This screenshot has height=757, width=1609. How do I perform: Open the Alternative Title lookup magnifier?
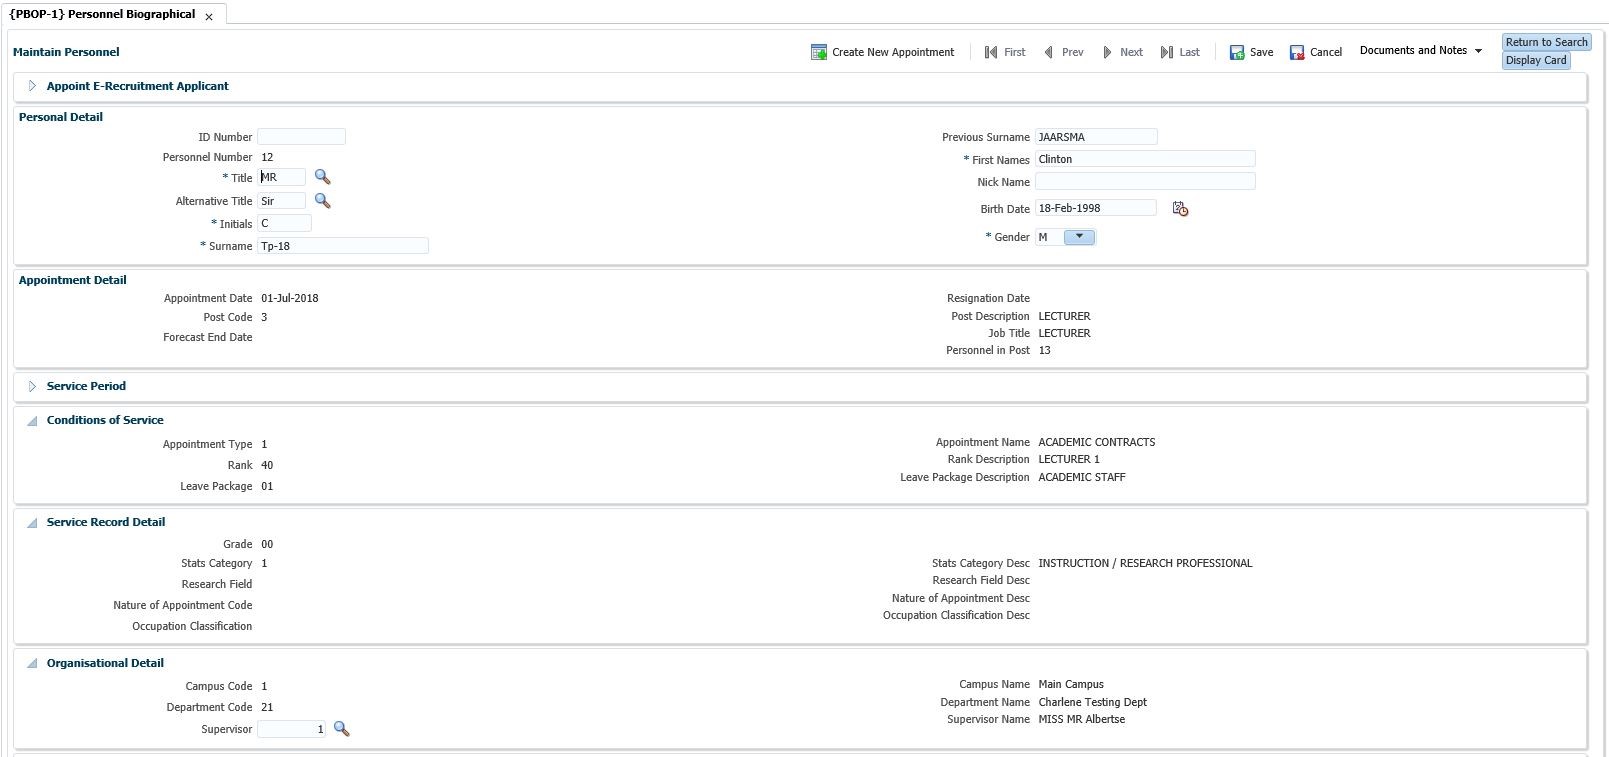[322, 201]
